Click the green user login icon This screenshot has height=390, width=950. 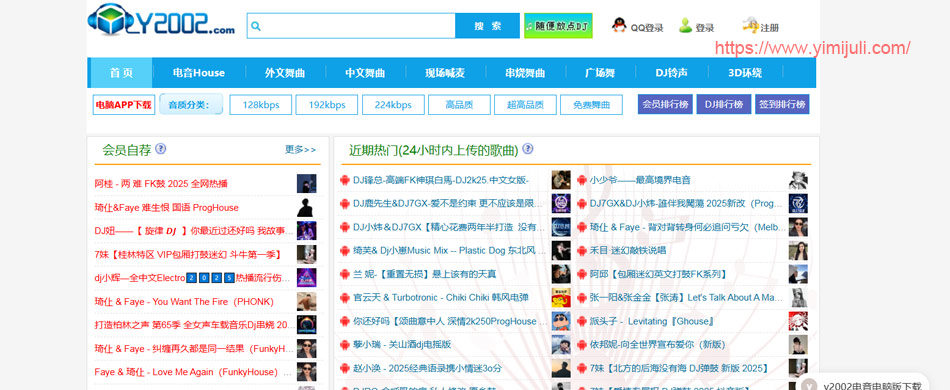[685, 25]
